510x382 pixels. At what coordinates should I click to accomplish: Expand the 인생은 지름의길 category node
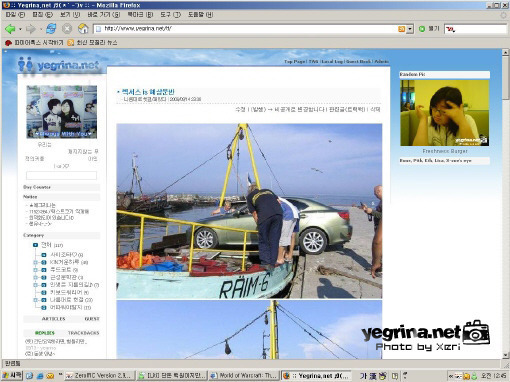(35, 285)
